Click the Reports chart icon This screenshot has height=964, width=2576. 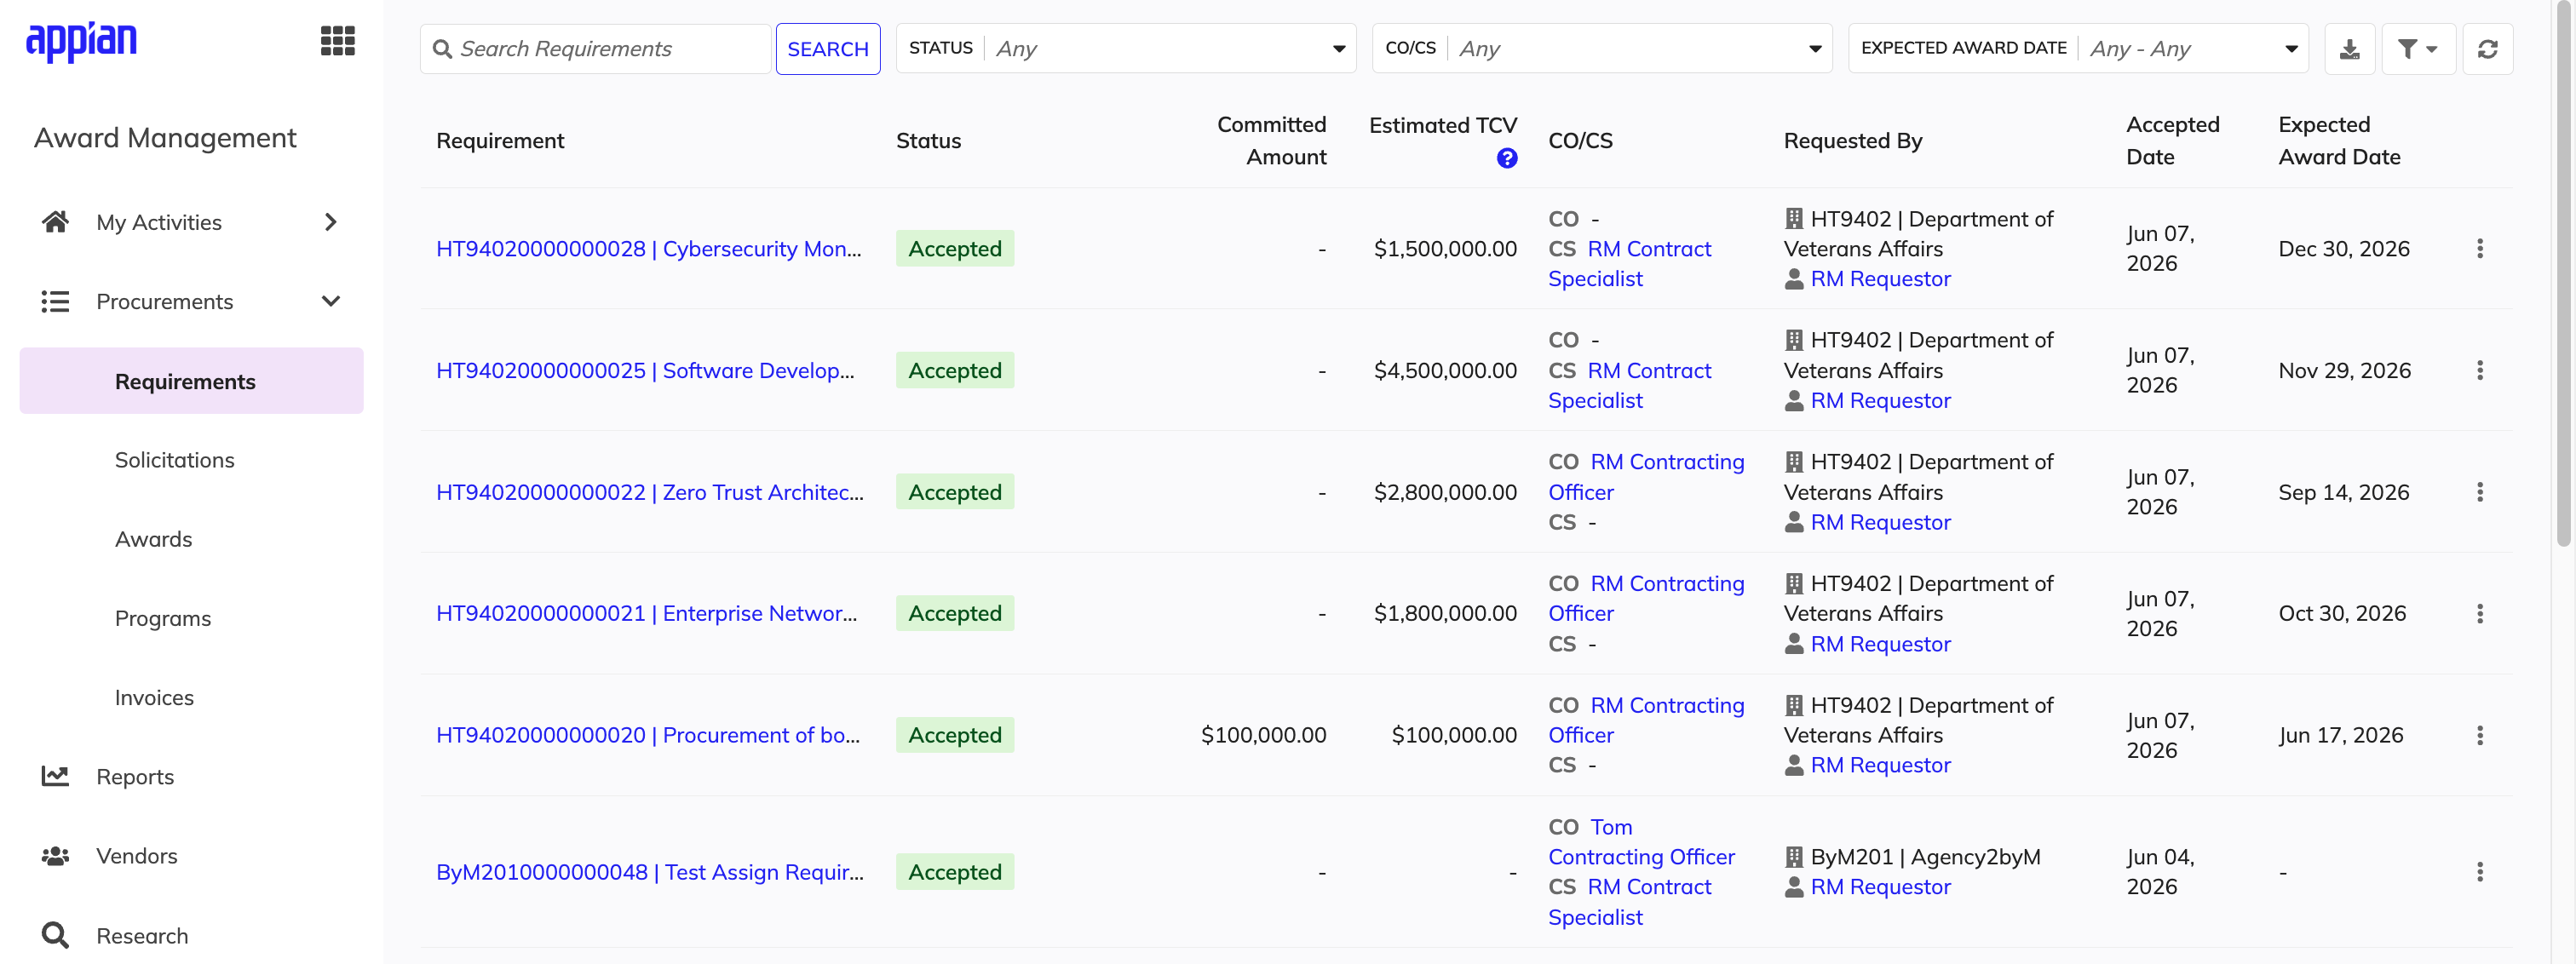point(55,776)
